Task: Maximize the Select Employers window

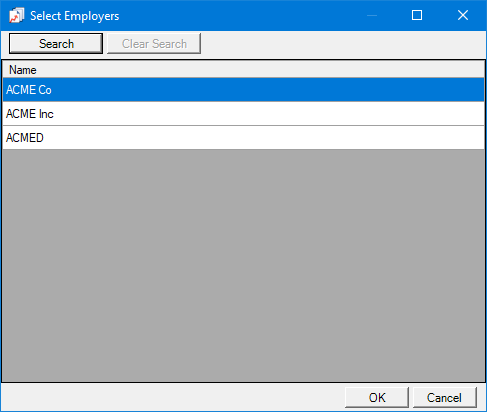Action: coord(417,15)
